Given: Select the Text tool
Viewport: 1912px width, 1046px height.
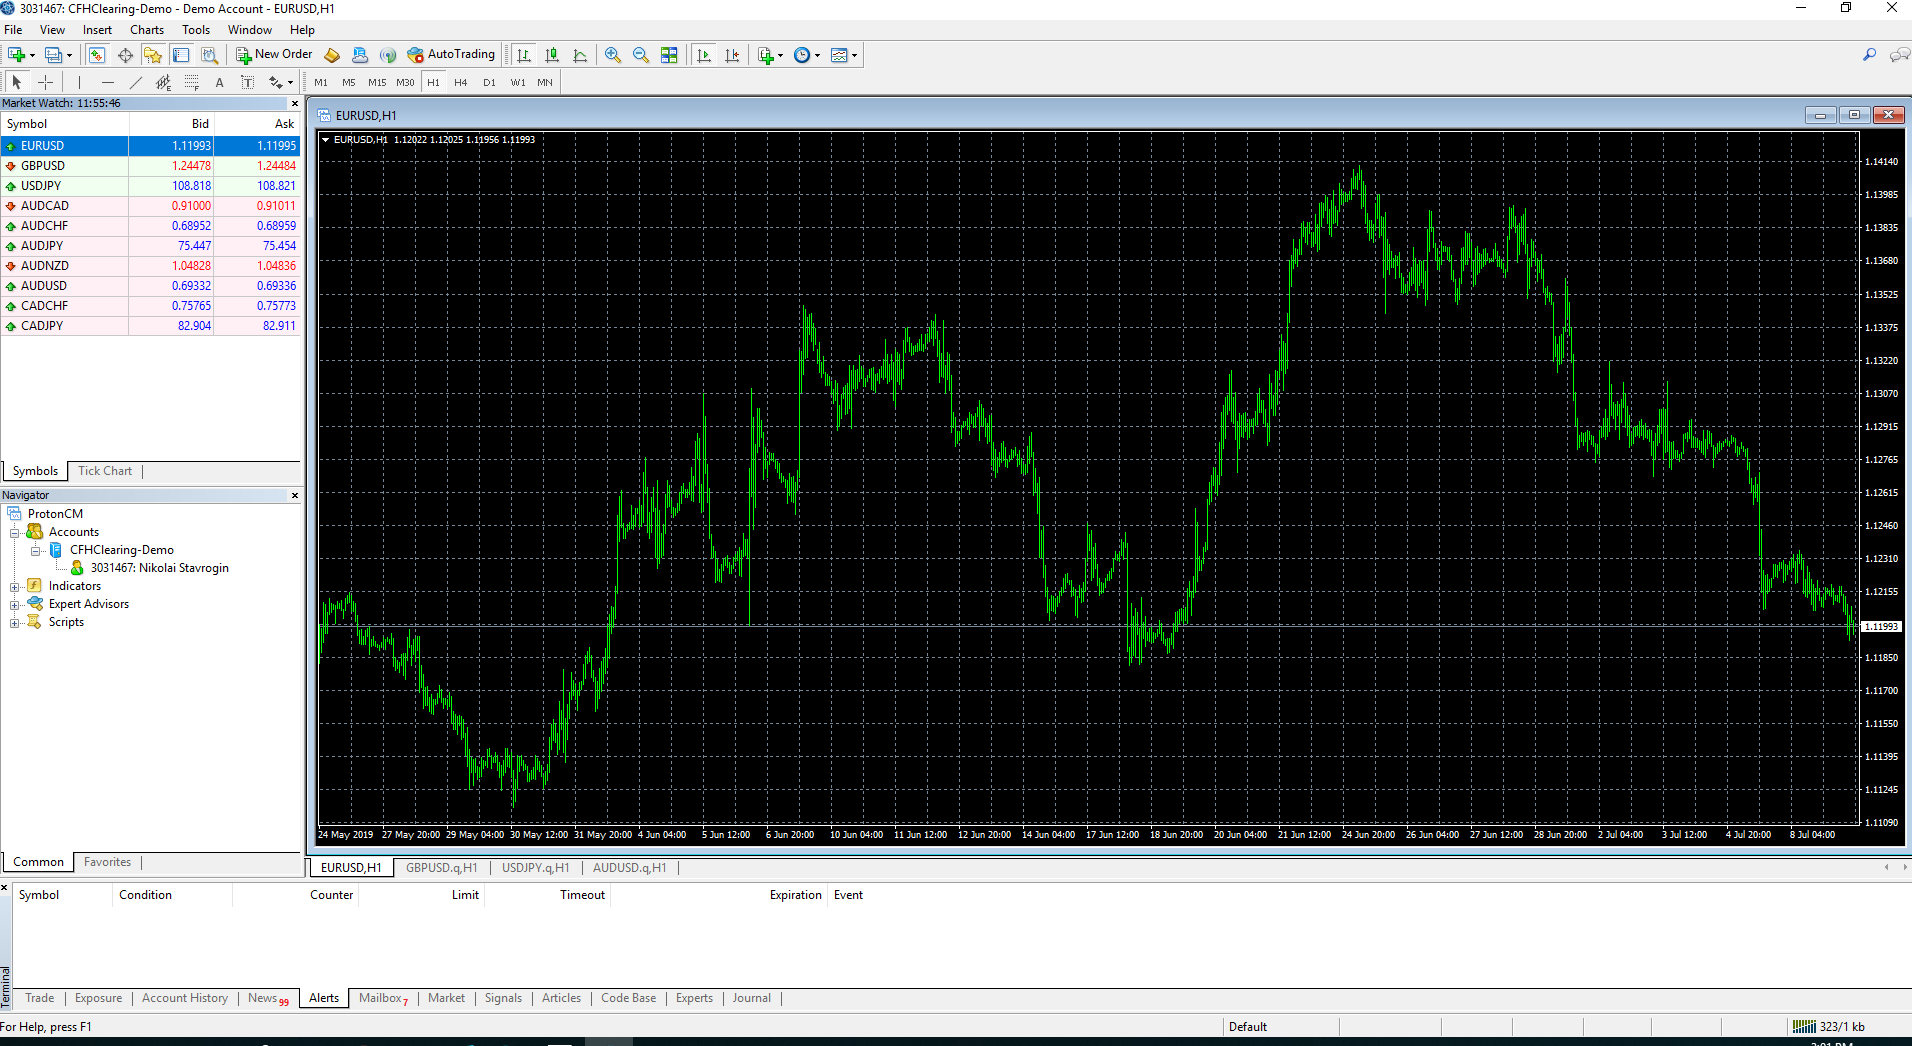Looking at the screenshot, I should click(x=219, y=82).
